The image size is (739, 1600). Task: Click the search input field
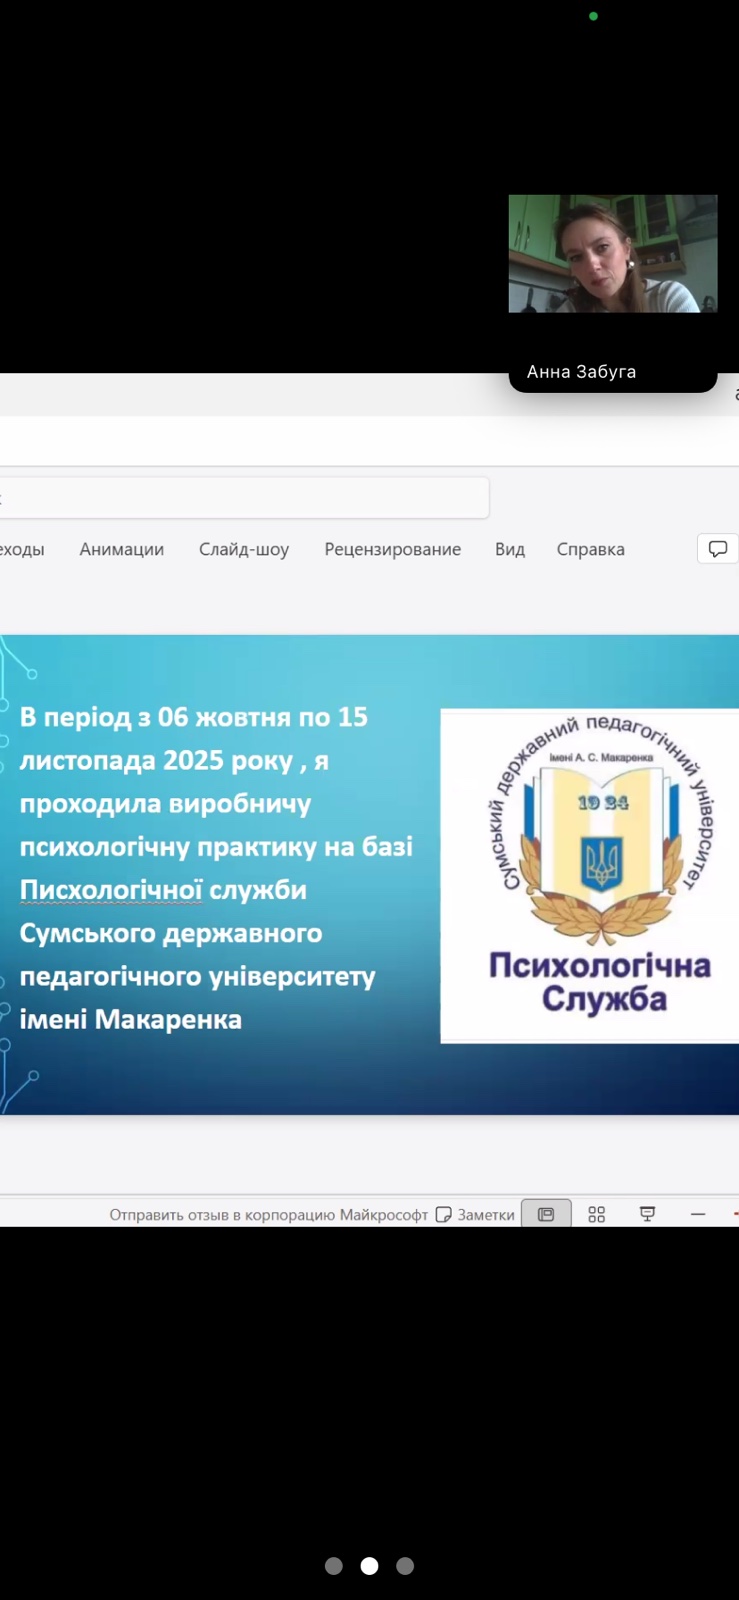click(x=244, y=498)
